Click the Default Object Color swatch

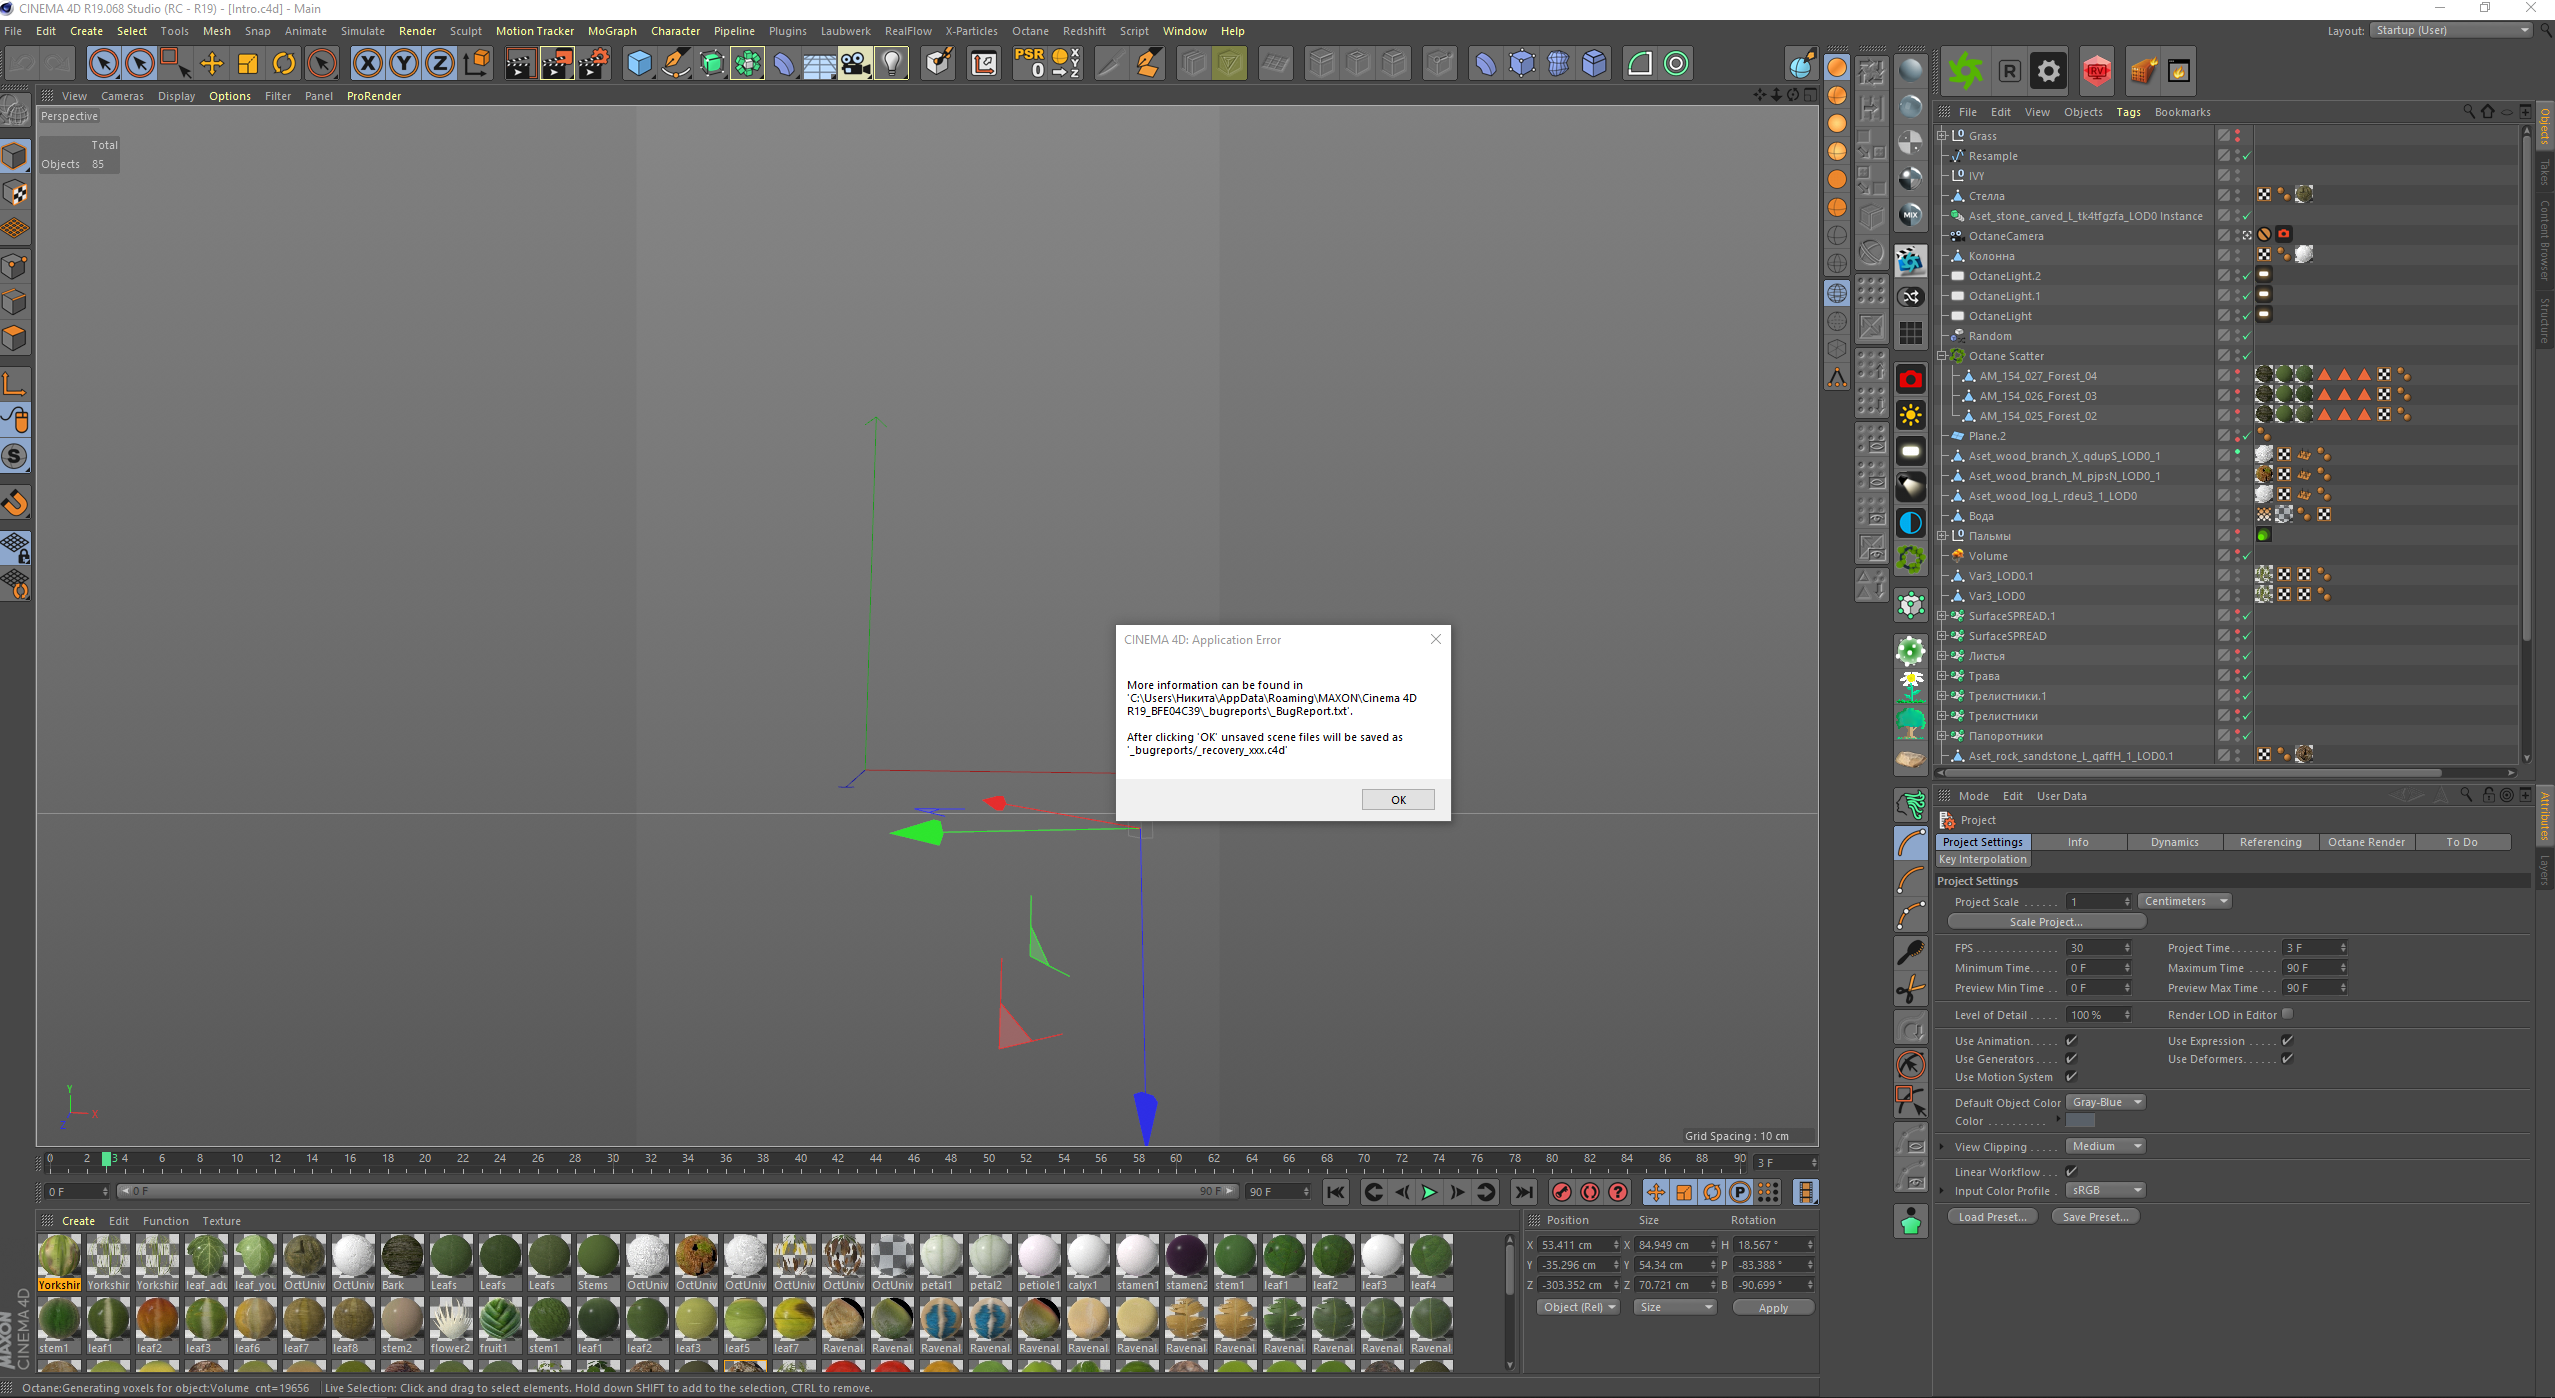tap(2080, 1121)
